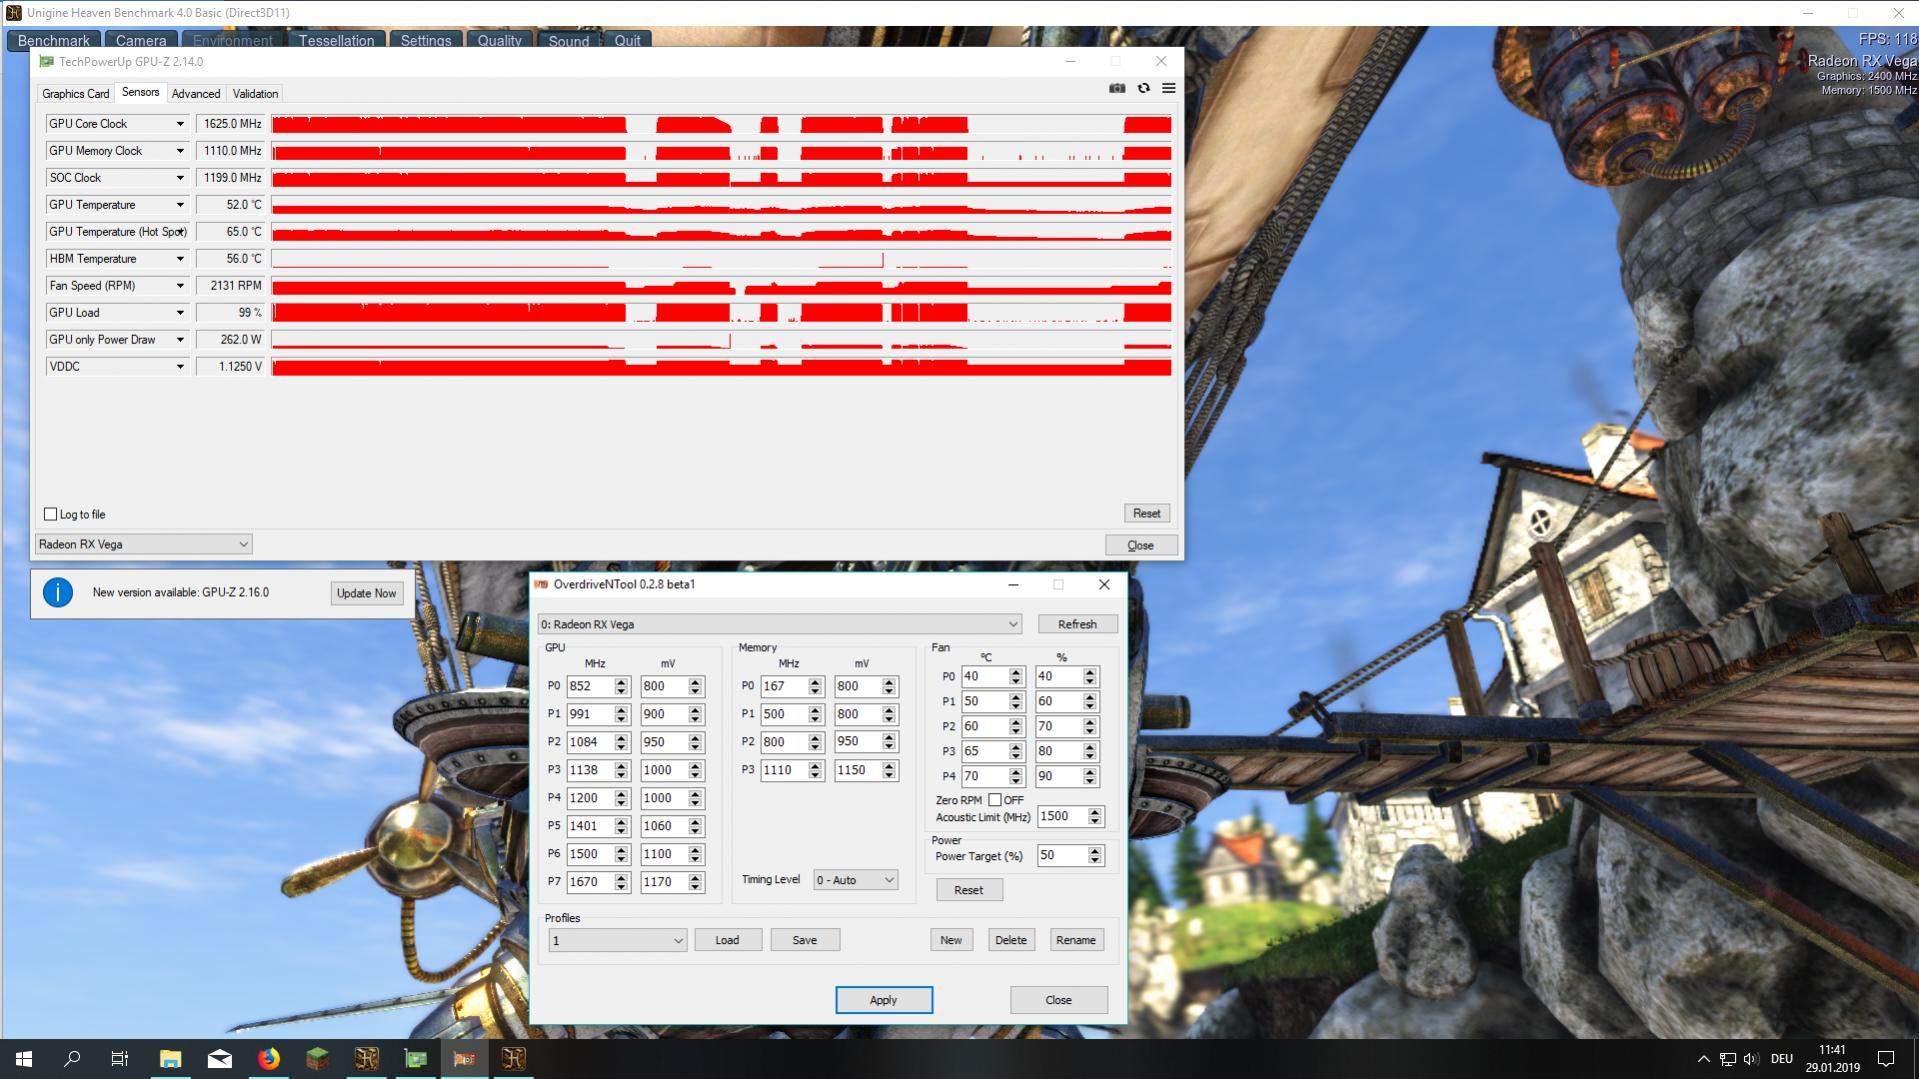This screenshot has height=1079, width=1919.
Task: Take a GPU-Z screenshot with camera icon
Action: (1117, 88)
